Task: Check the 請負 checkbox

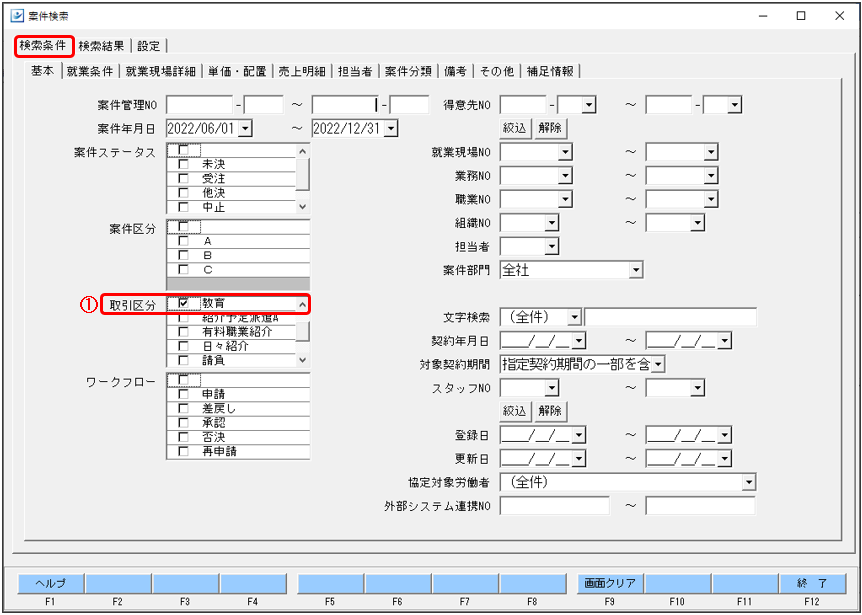Action: coord(184,361)
